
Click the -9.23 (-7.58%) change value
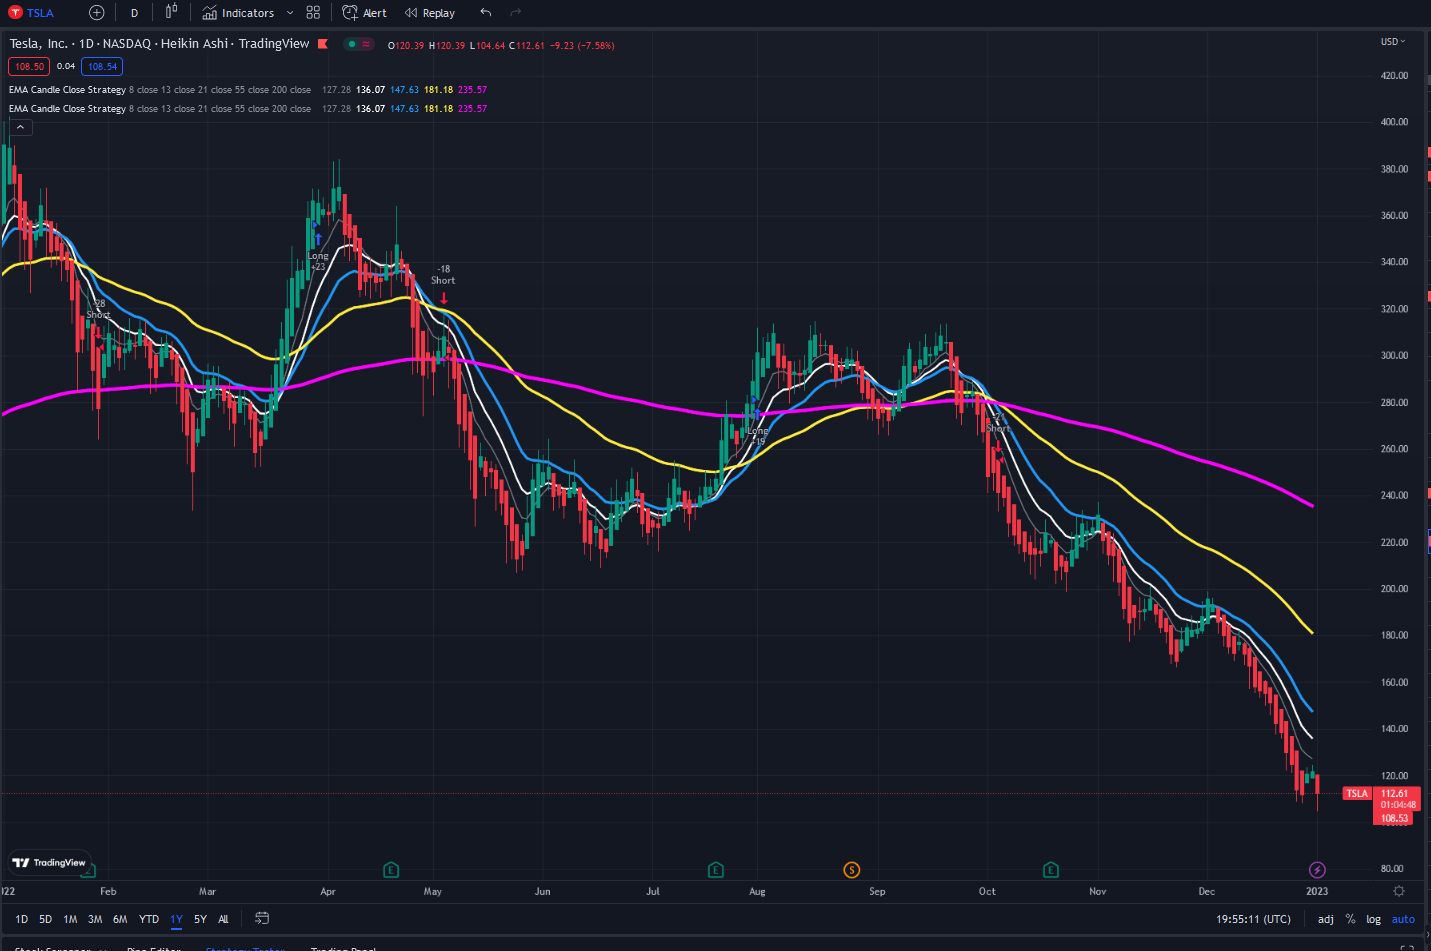coord(582,46)
